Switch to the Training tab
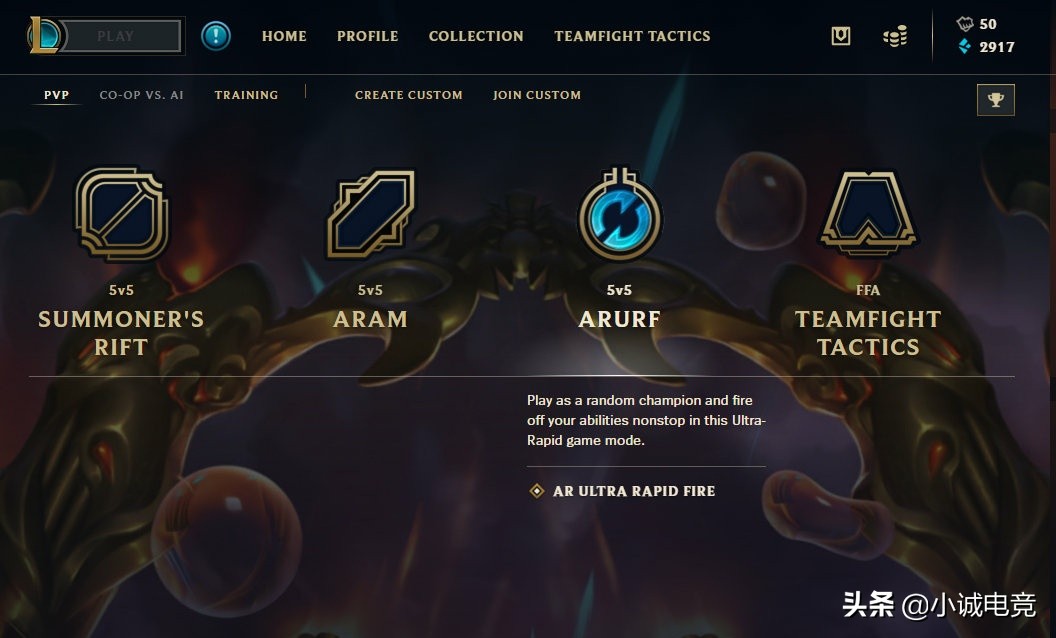Image resolution: width=1056 pixels, height=638 pixels. tap(246, 95)
